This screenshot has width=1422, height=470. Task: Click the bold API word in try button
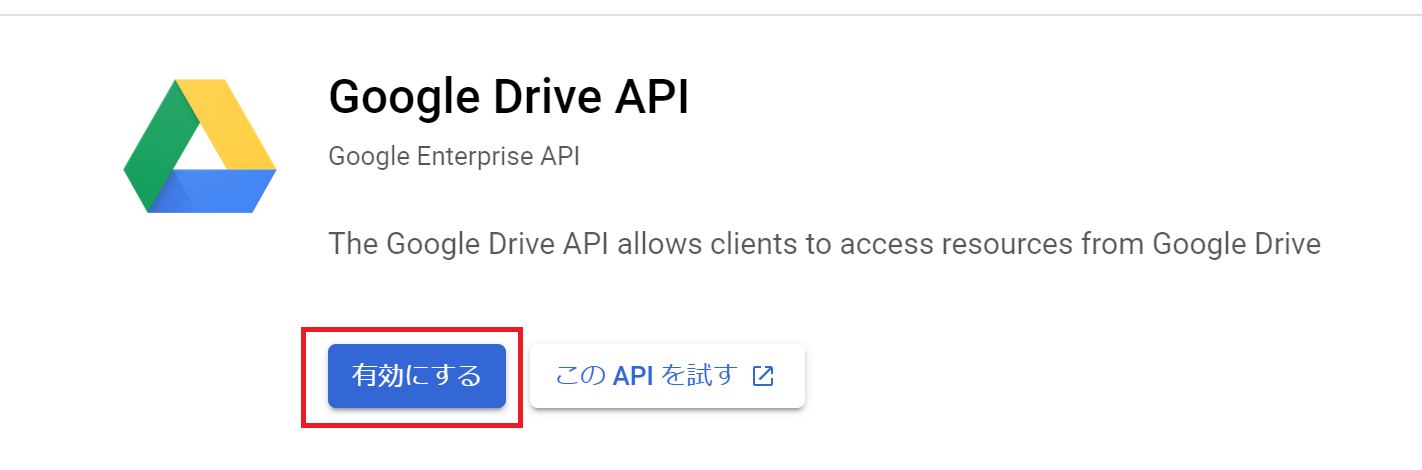632,376
